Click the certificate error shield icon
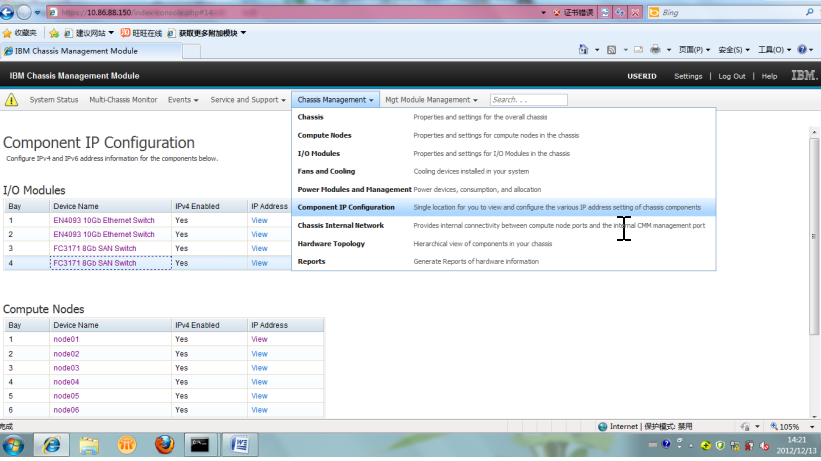The height and width of the screenshot is (461, 821). point(557,13)
